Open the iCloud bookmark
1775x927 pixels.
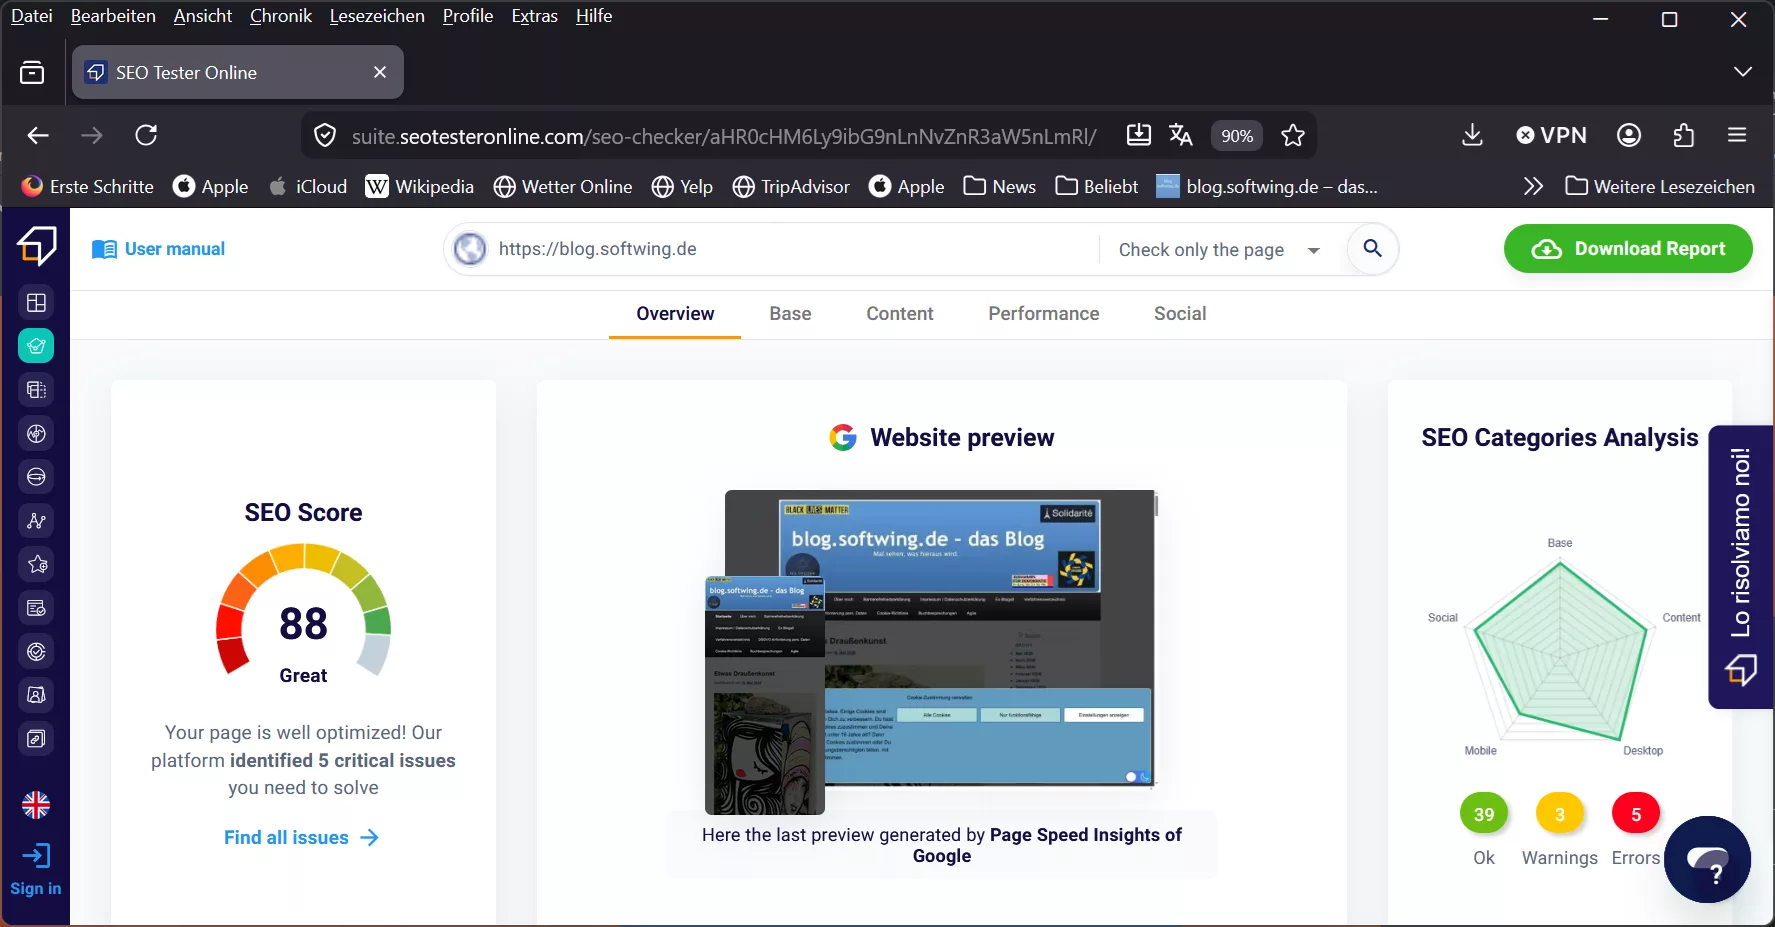pos(308,187)
